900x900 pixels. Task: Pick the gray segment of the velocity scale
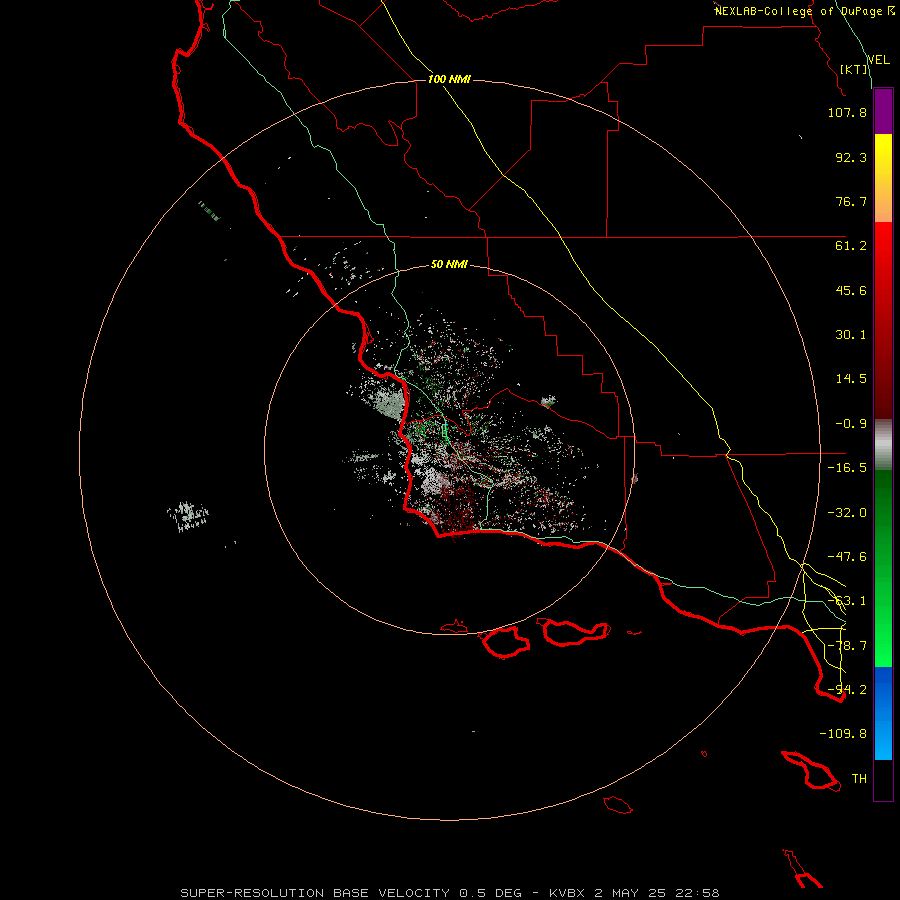click(x=883, y=444)
